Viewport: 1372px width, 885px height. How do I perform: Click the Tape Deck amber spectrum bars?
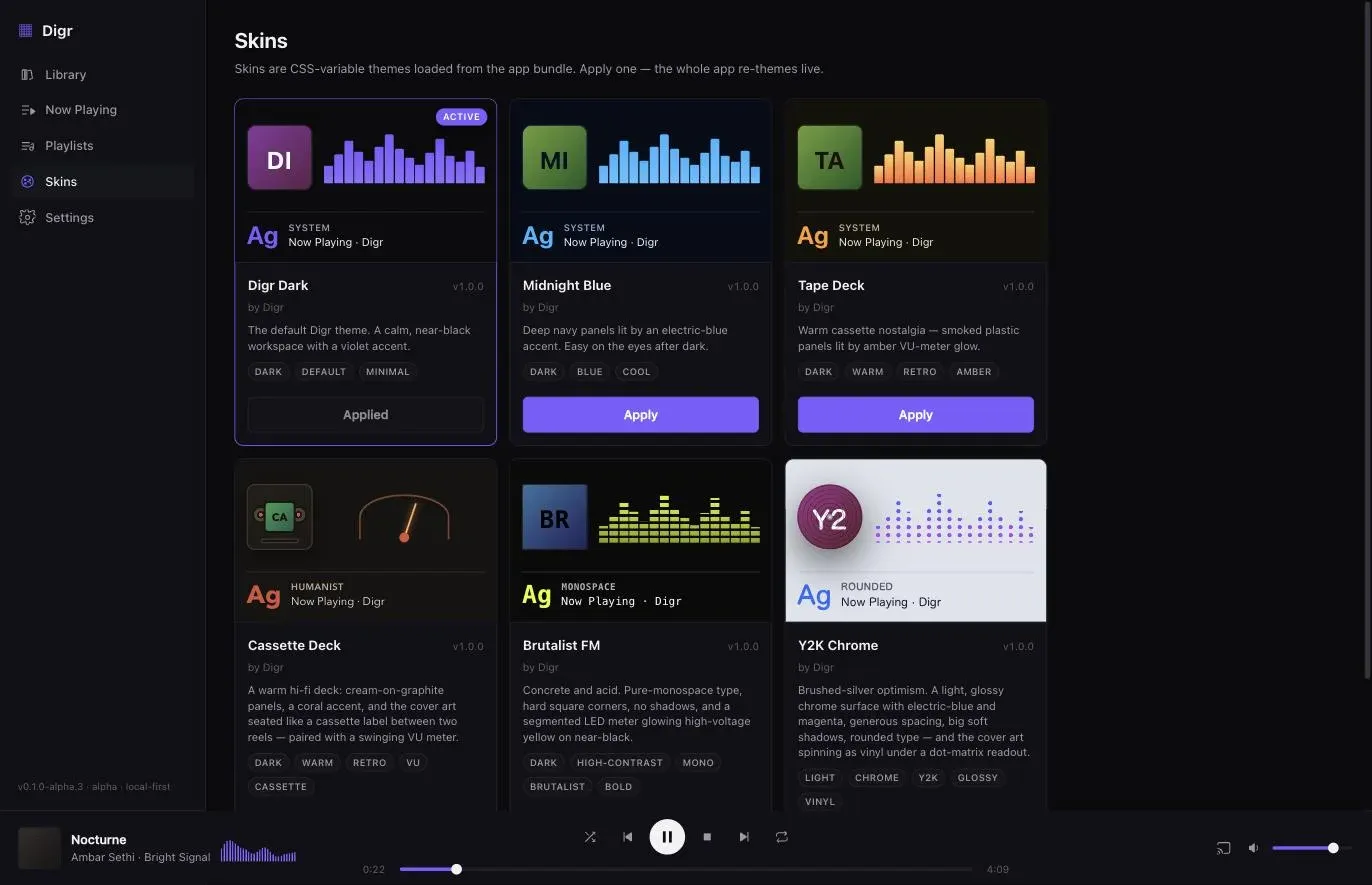point(954,158)
